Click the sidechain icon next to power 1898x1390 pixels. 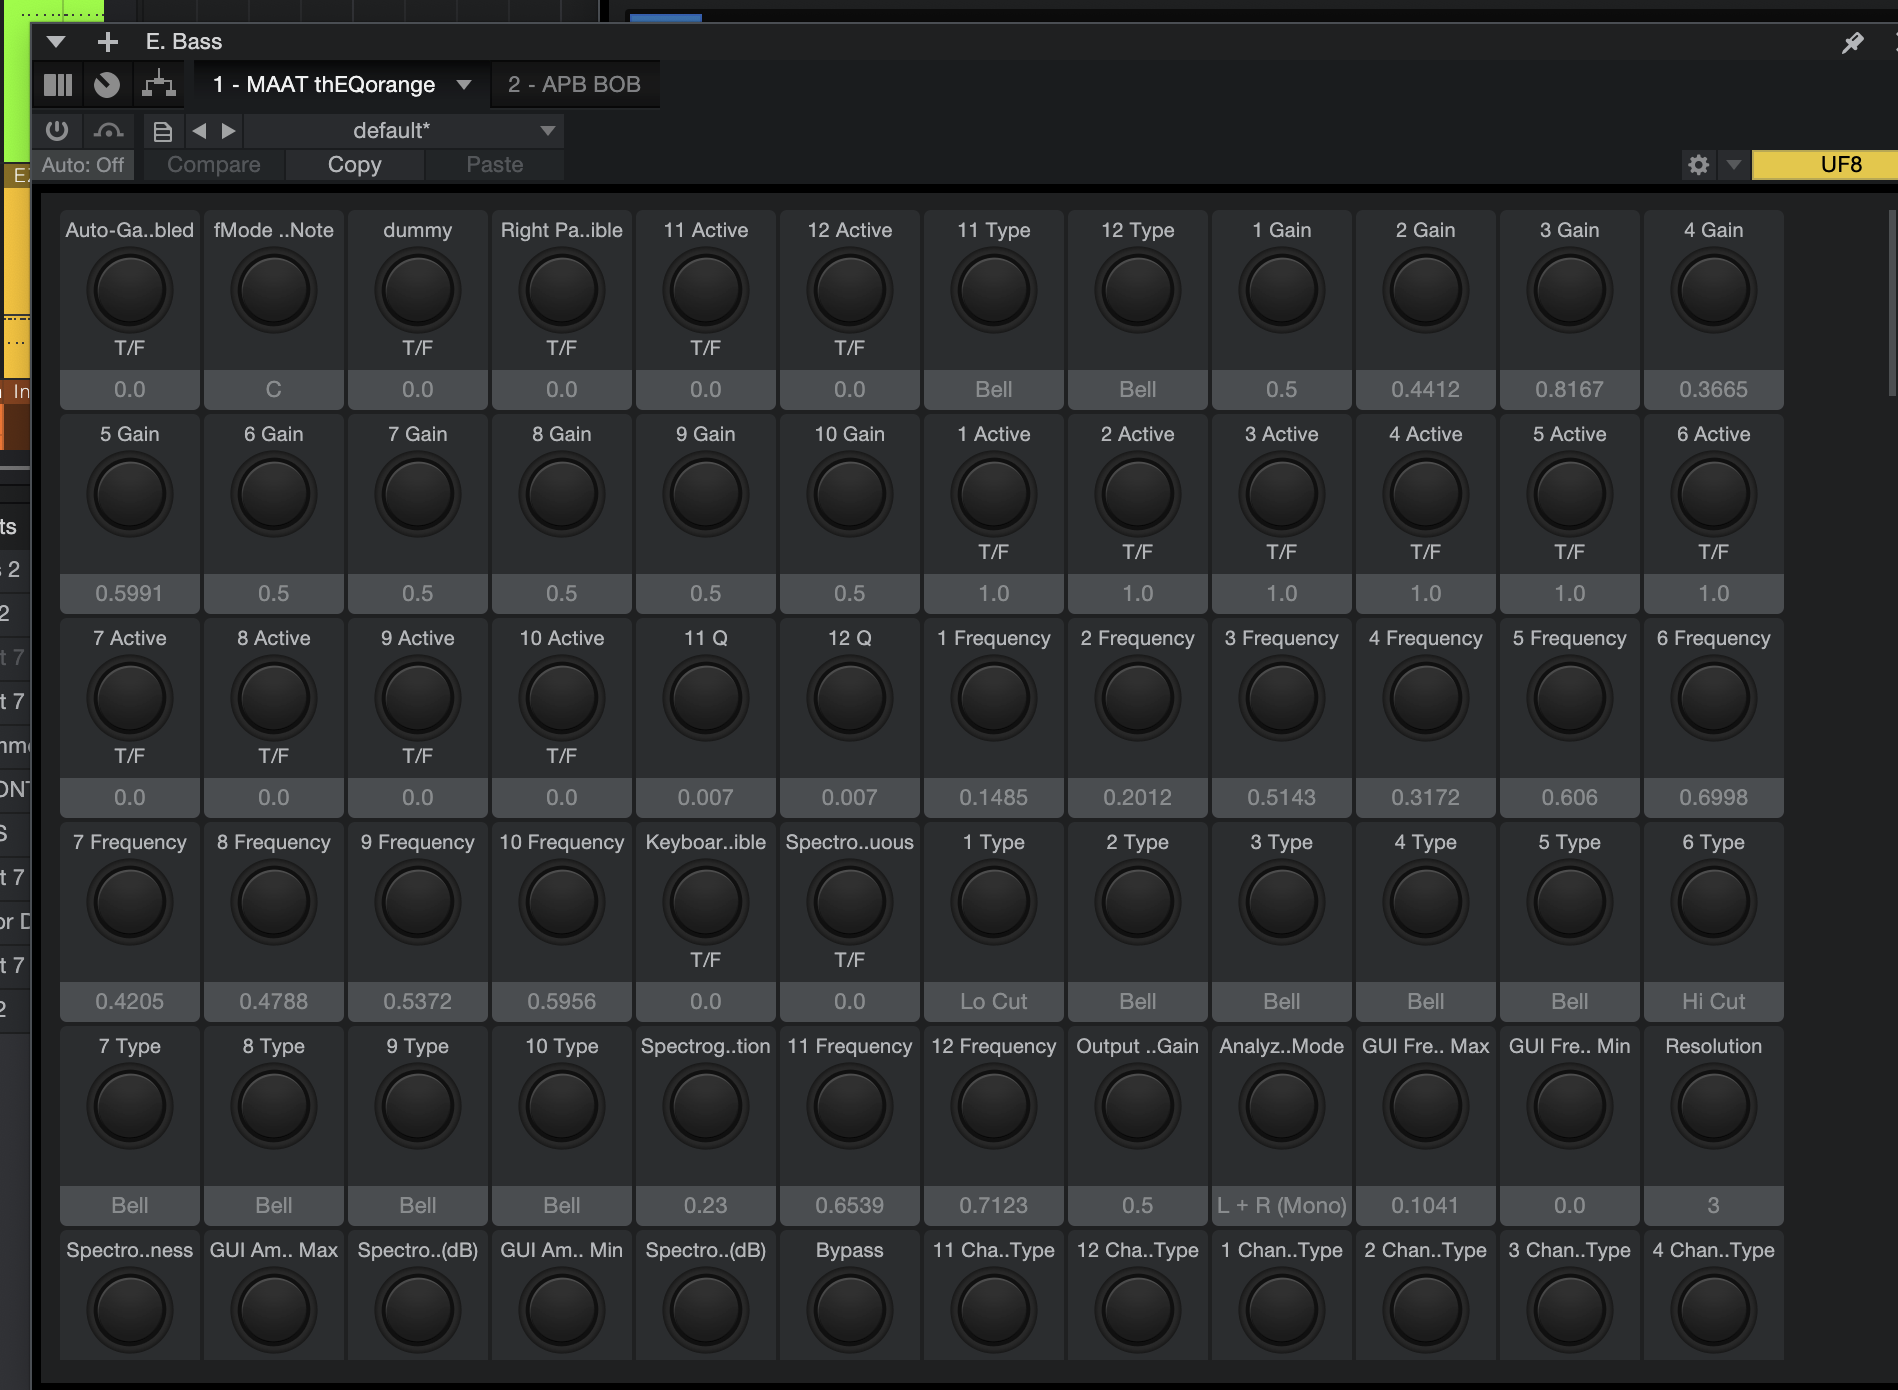coord(108,131)
